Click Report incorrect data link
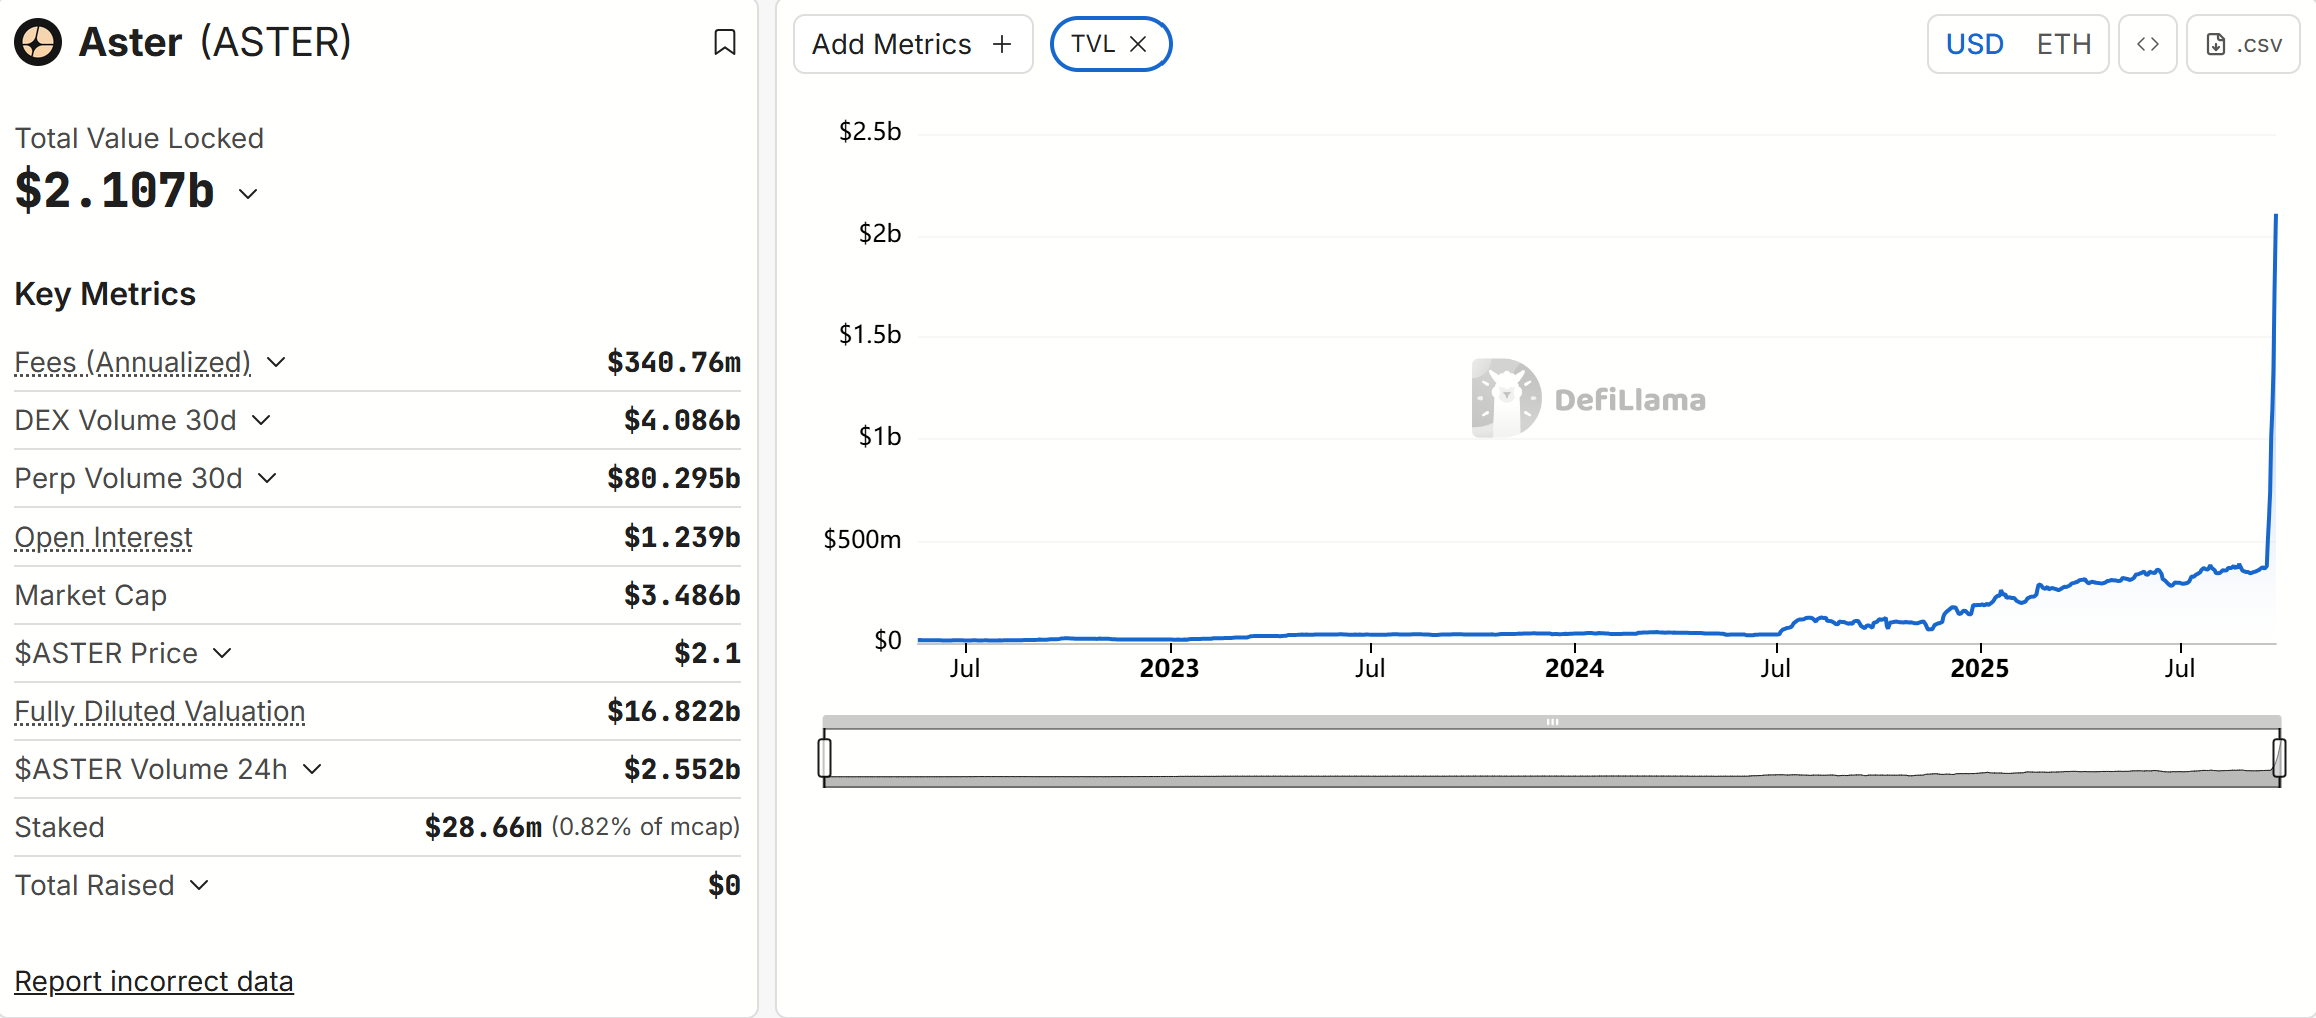2316x1018 pixels. (x=154, y=981)
